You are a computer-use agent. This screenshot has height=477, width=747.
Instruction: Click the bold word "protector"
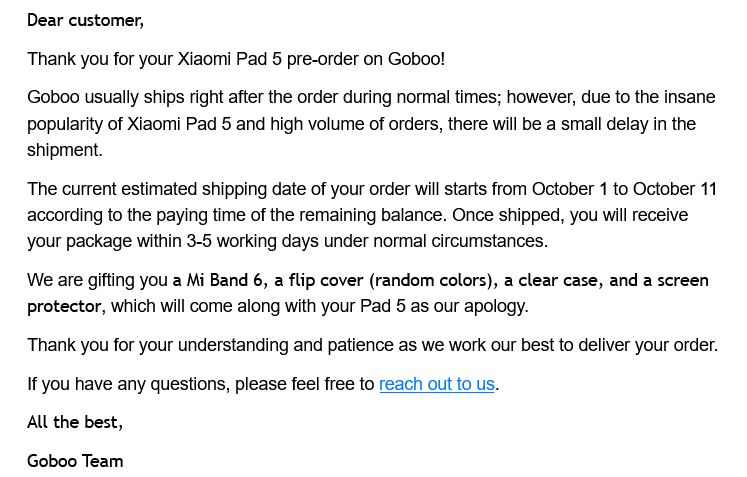(64, 306)
